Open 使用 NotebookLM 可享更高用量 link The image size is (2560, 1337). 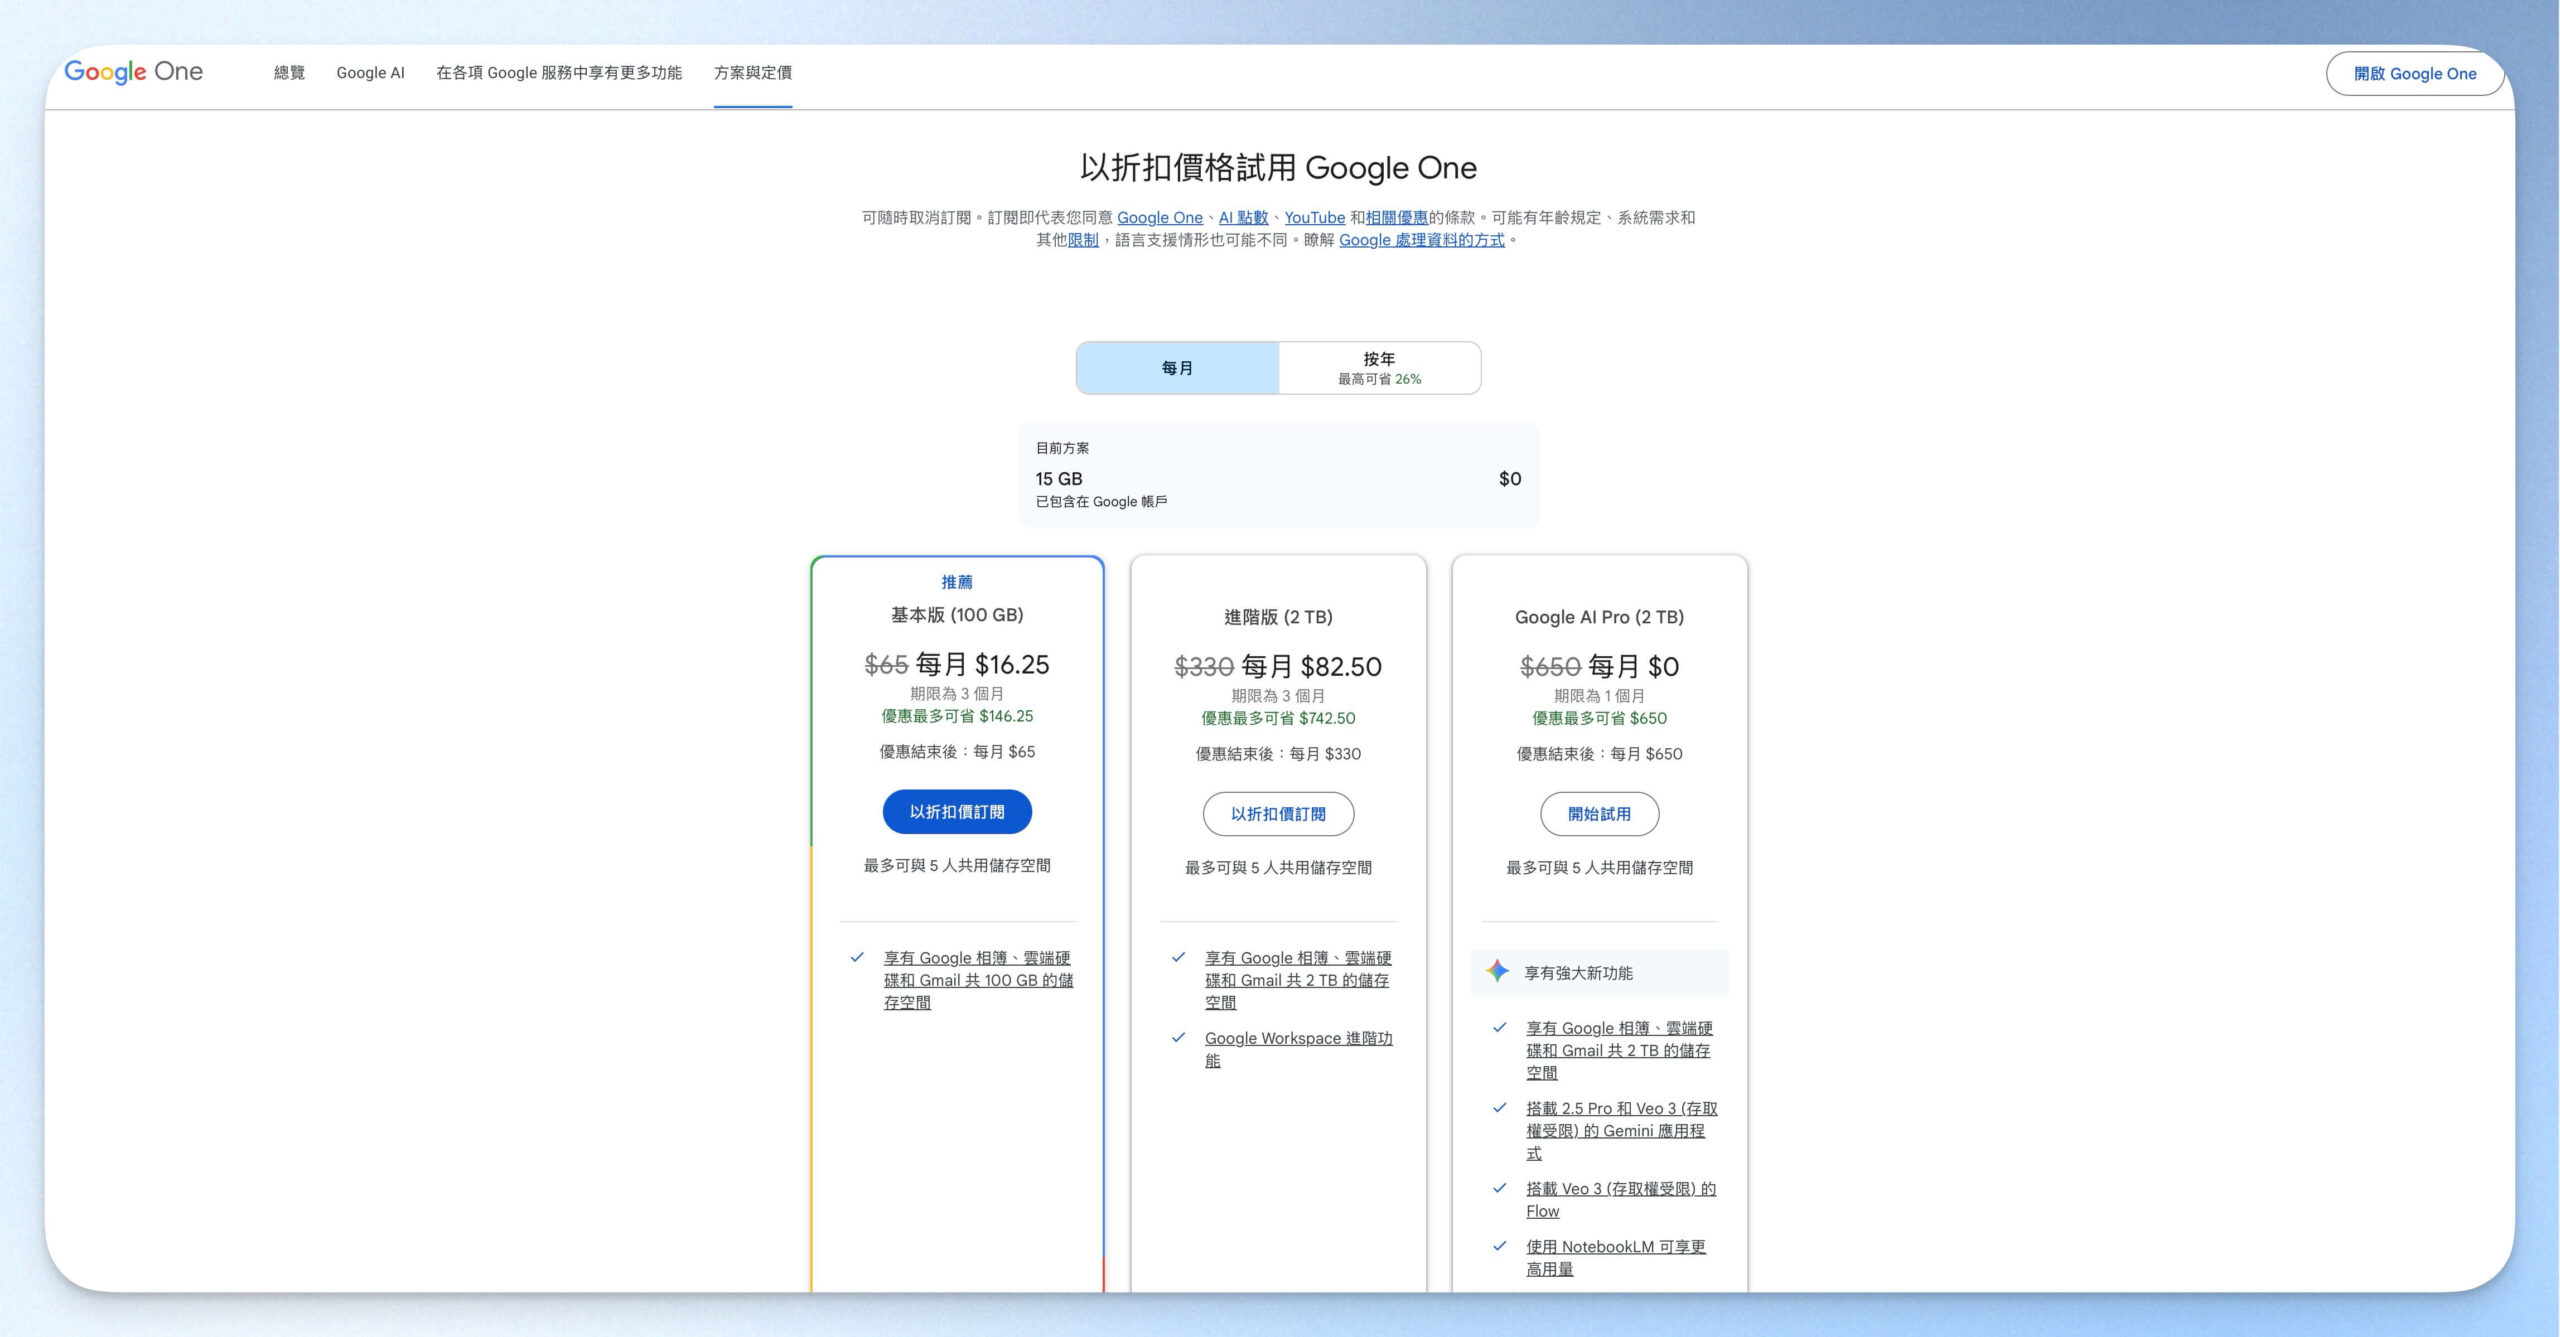pos(1615,1257)
